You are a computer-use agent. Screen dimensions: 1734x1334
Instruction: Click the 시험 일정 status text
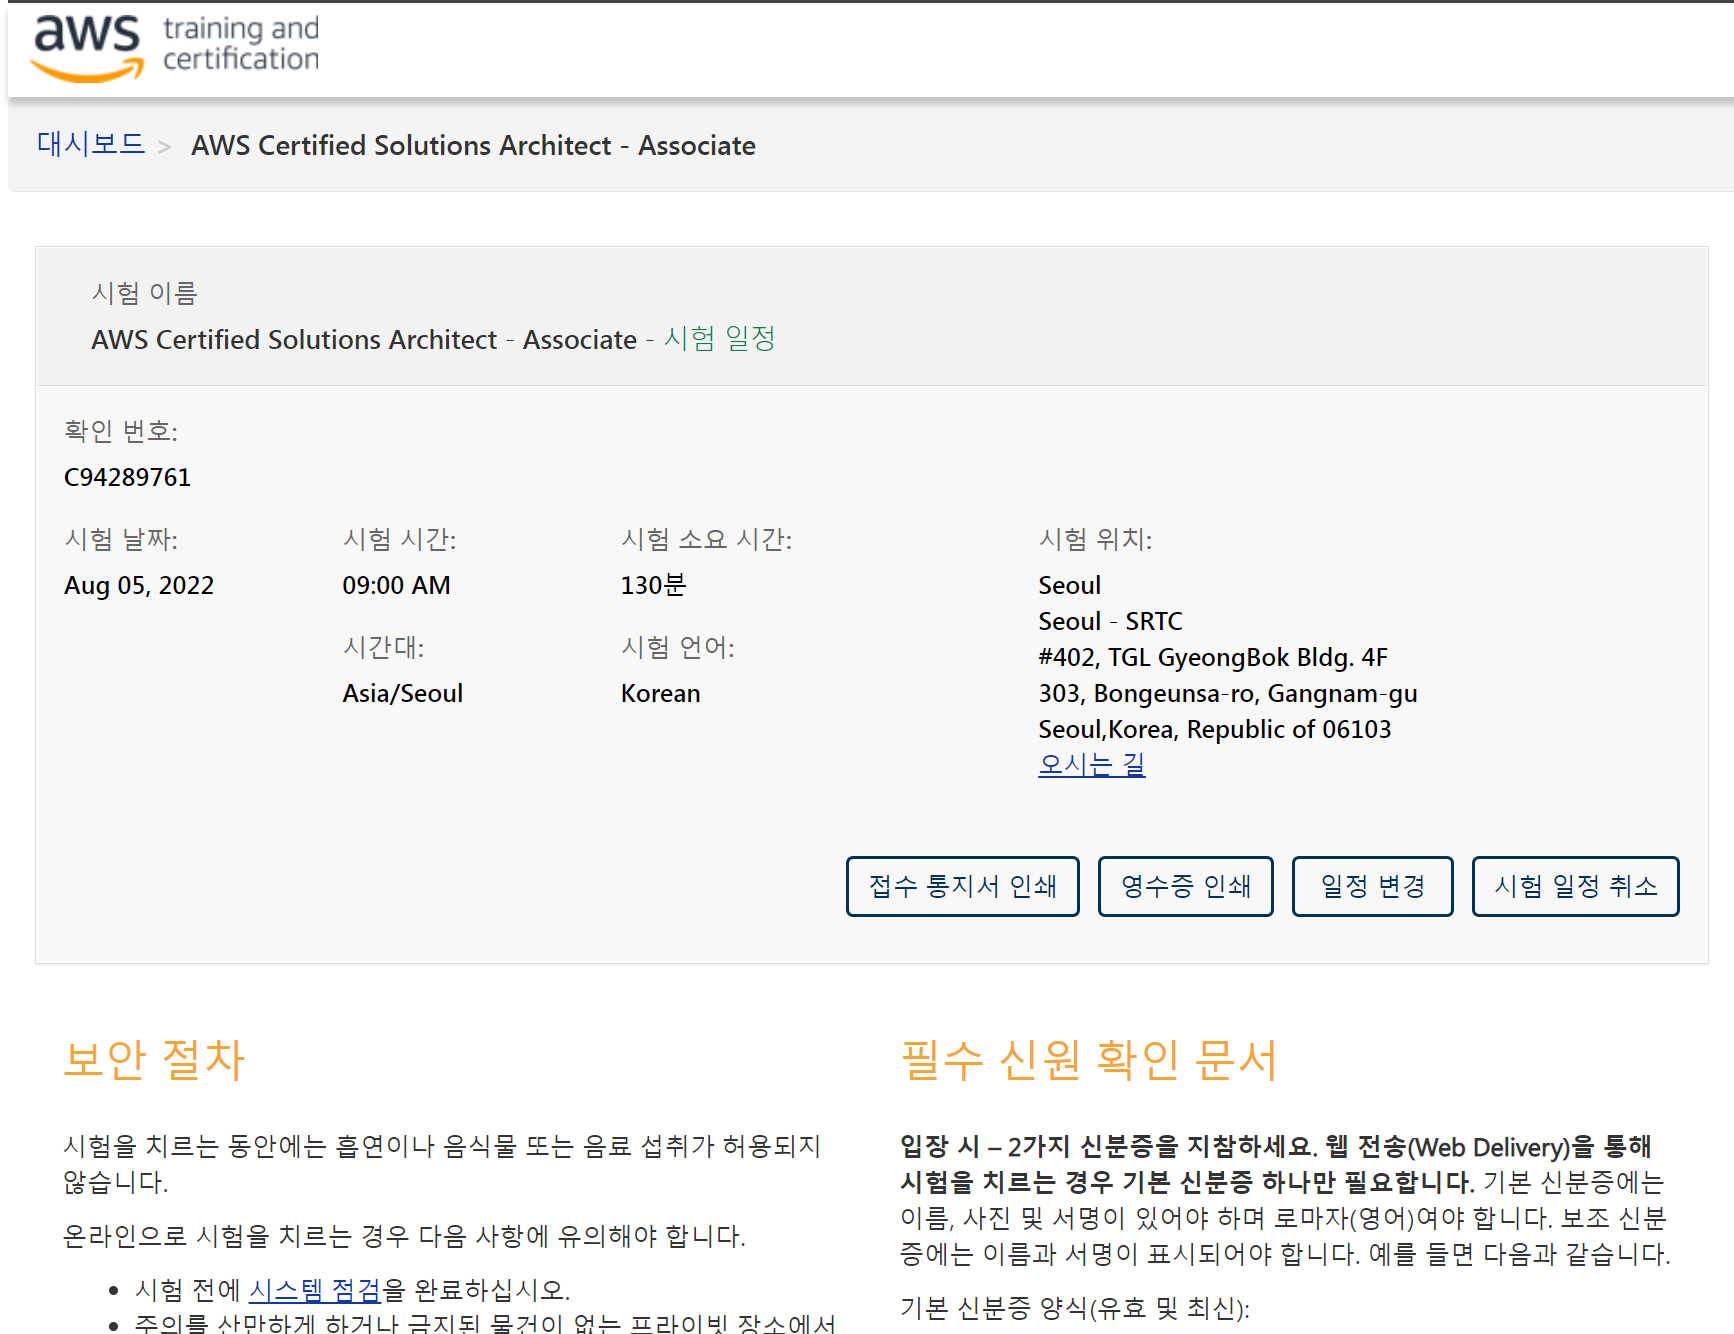720,338
